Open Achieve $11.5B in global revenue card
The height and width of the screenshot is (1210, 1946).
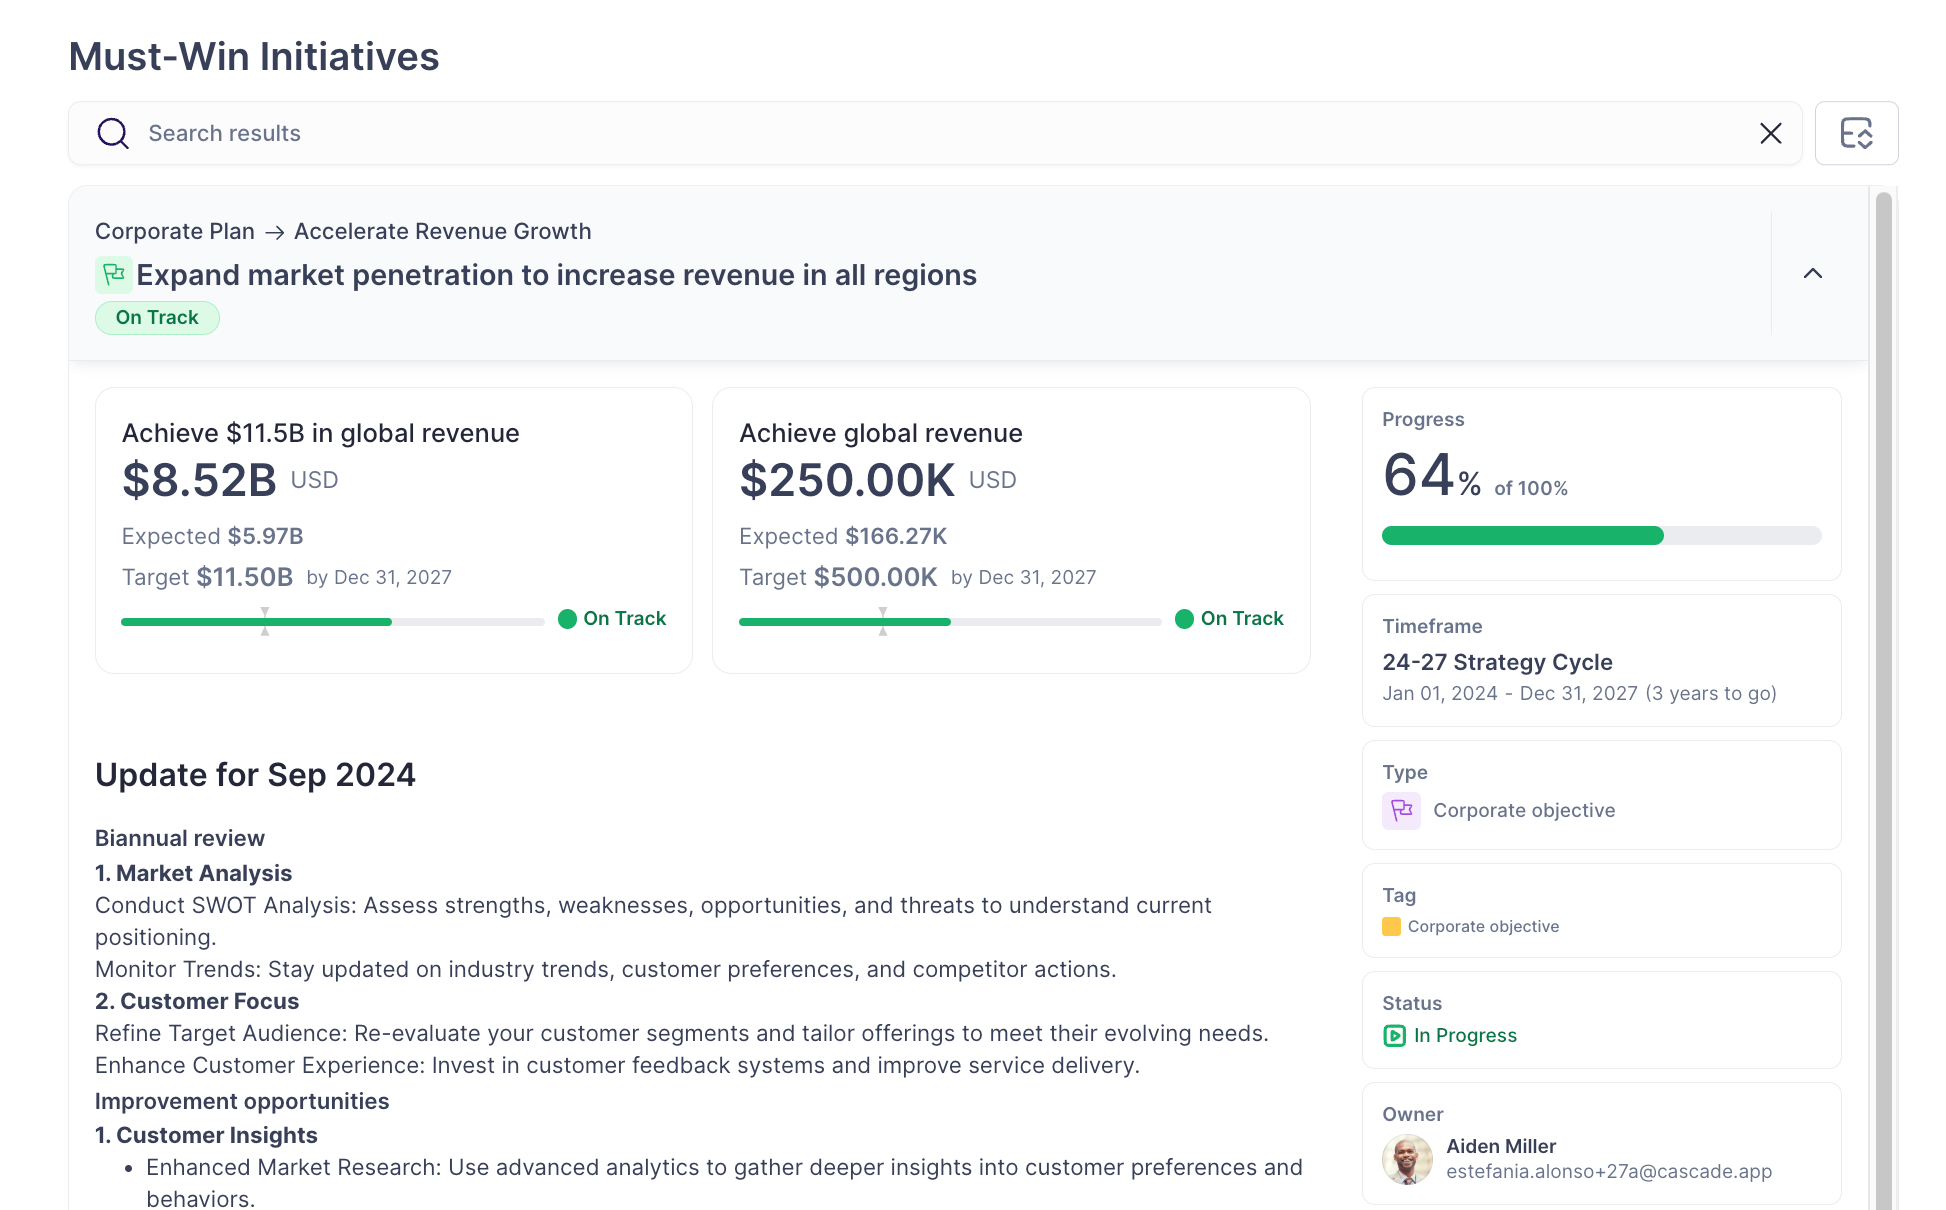pyautogui.click(x=320, y=433)
